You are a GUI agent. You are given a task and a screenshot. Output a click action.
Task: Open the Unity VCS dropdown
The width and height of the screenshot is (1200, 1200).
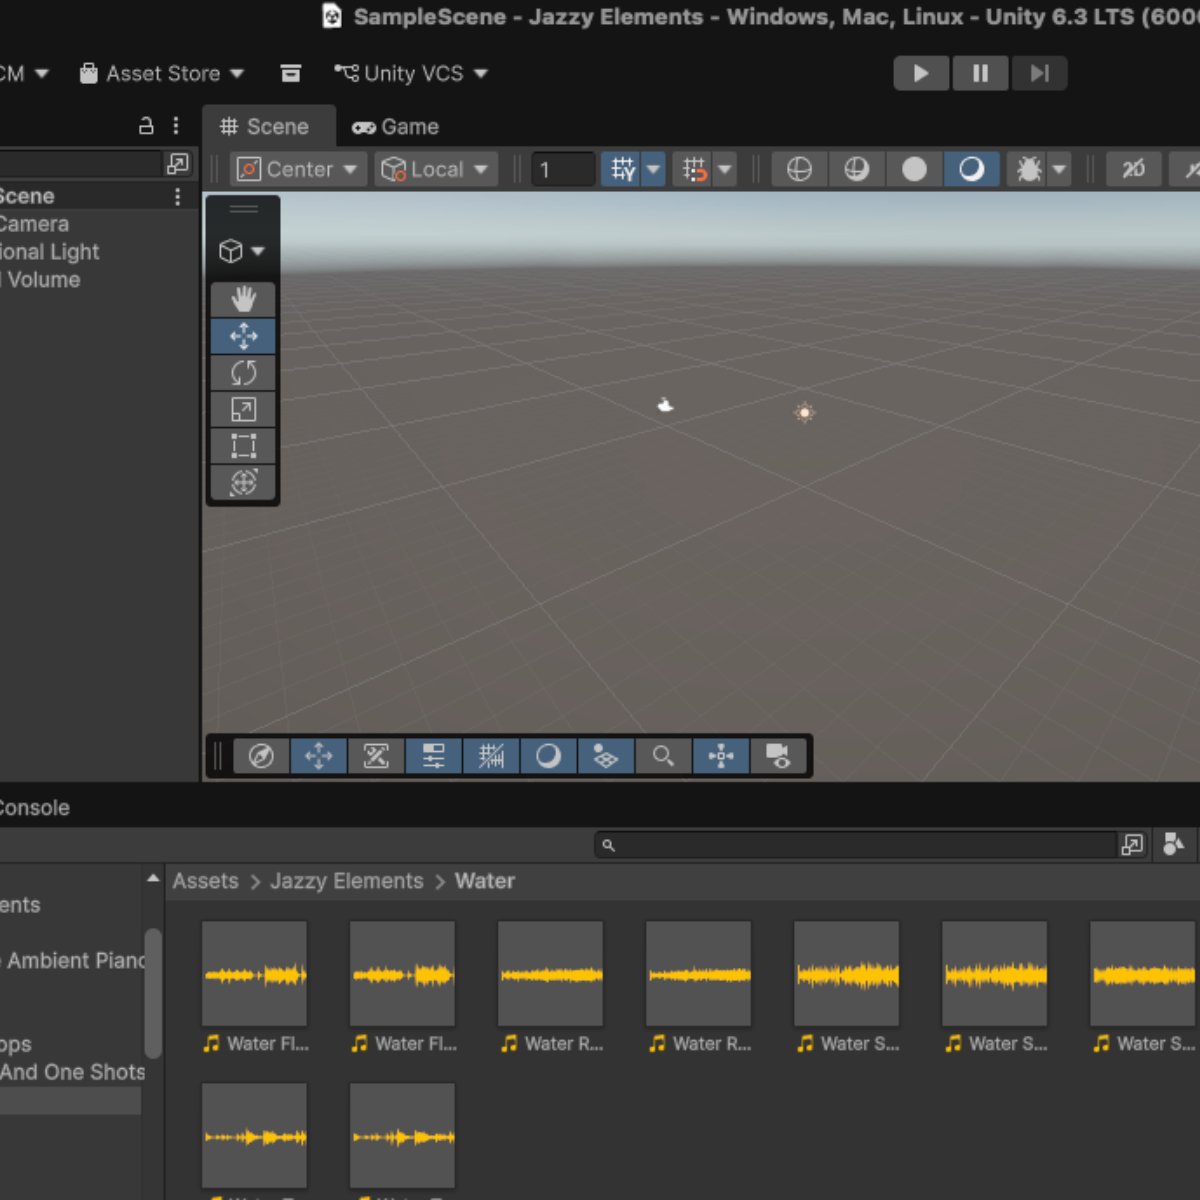(411, 73)
